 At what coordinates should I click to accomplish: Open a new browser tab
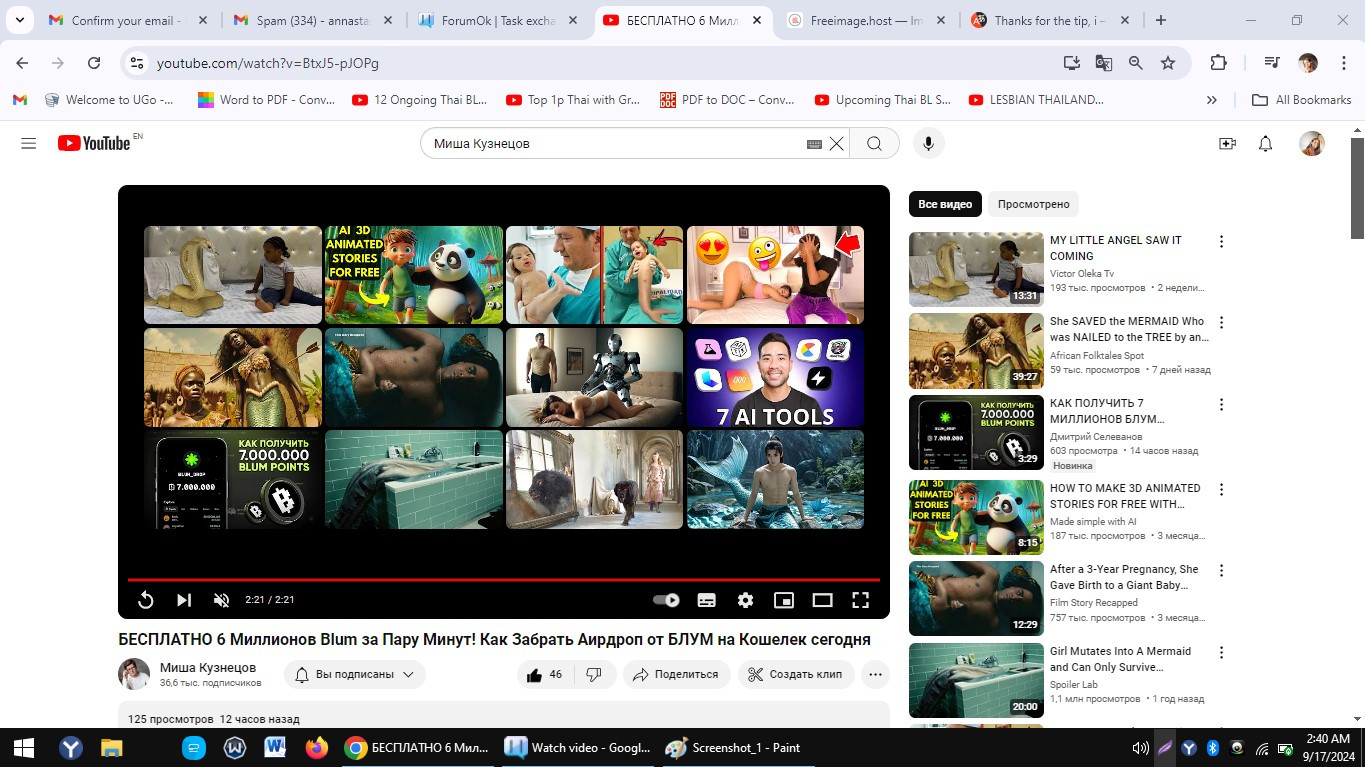coord(1160,20)
